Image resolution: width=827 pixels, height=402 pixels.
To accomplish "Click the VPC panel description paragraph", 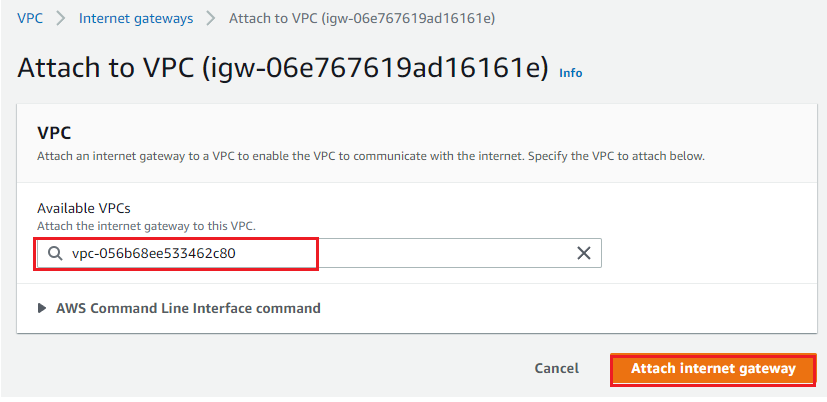I will coord(371,157).
